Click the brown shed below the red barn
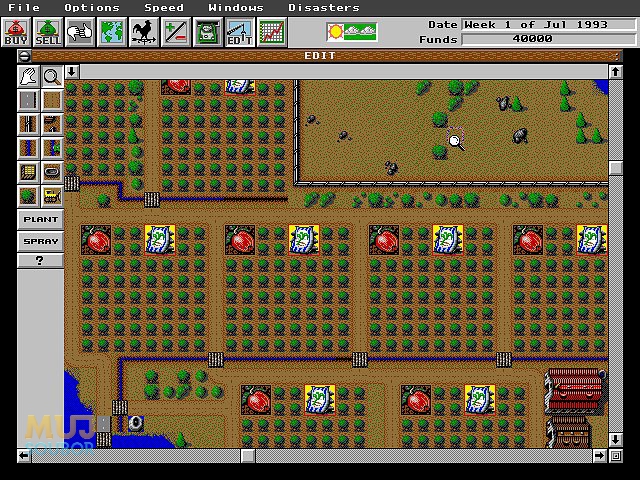The height and width of the screenshot is (480, 640). click(568, 432)
